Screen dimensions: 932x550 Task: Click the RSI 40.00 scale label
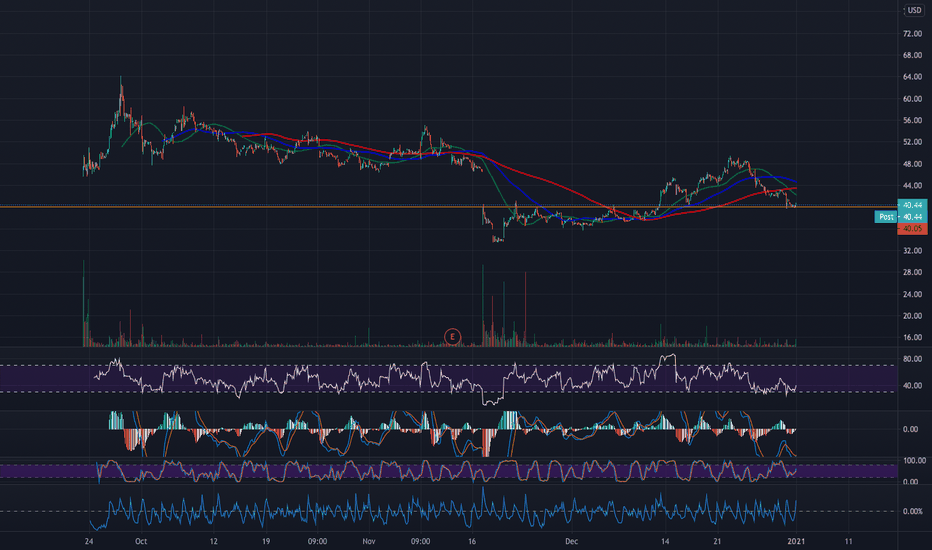point(912,385)
